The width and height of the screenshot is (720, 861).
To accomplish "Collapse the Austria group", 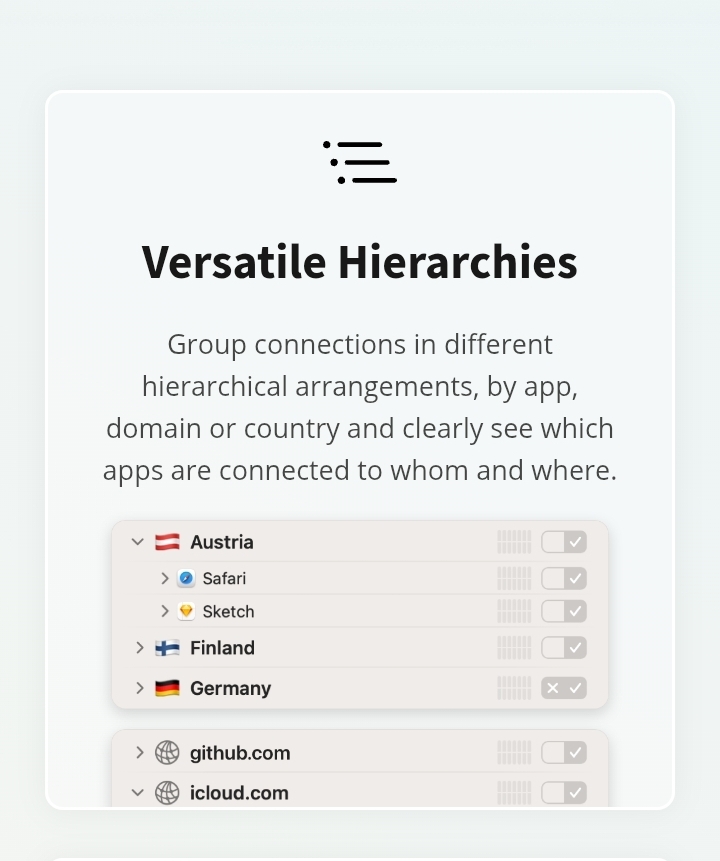I will point(138,542).
